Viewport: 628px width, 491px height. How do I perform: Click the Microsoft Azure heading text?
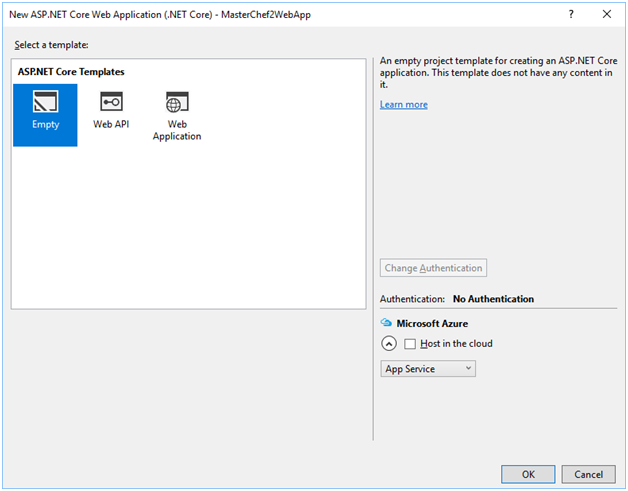[x=432, y=323]
